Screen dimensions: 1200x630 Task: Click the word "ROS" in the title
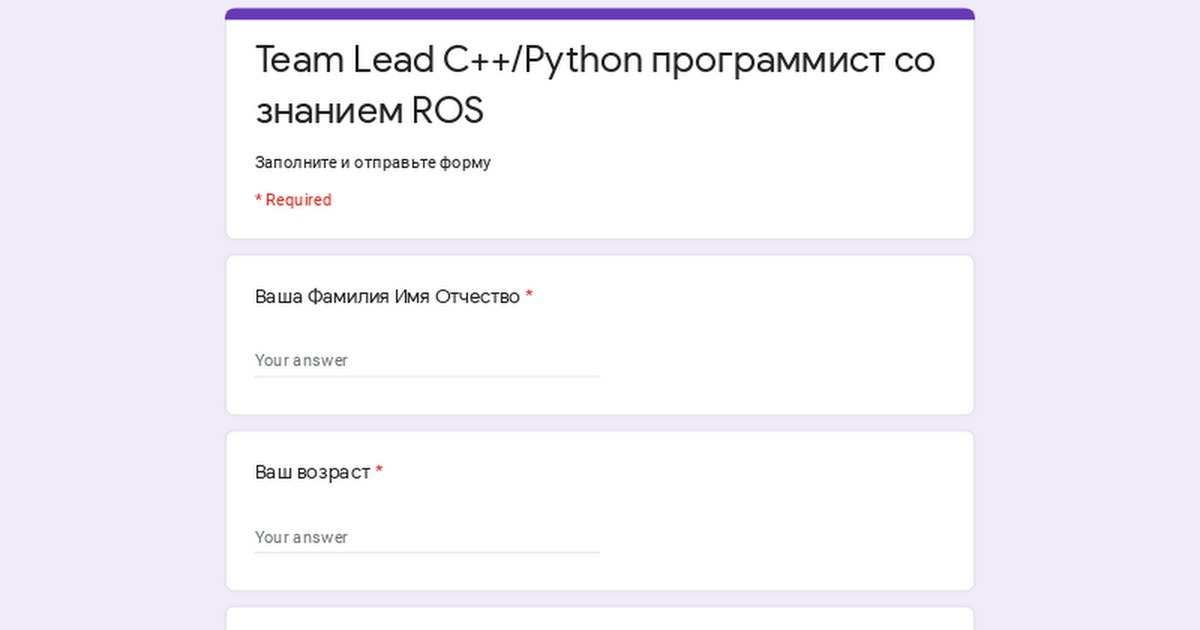coord(447,111)
